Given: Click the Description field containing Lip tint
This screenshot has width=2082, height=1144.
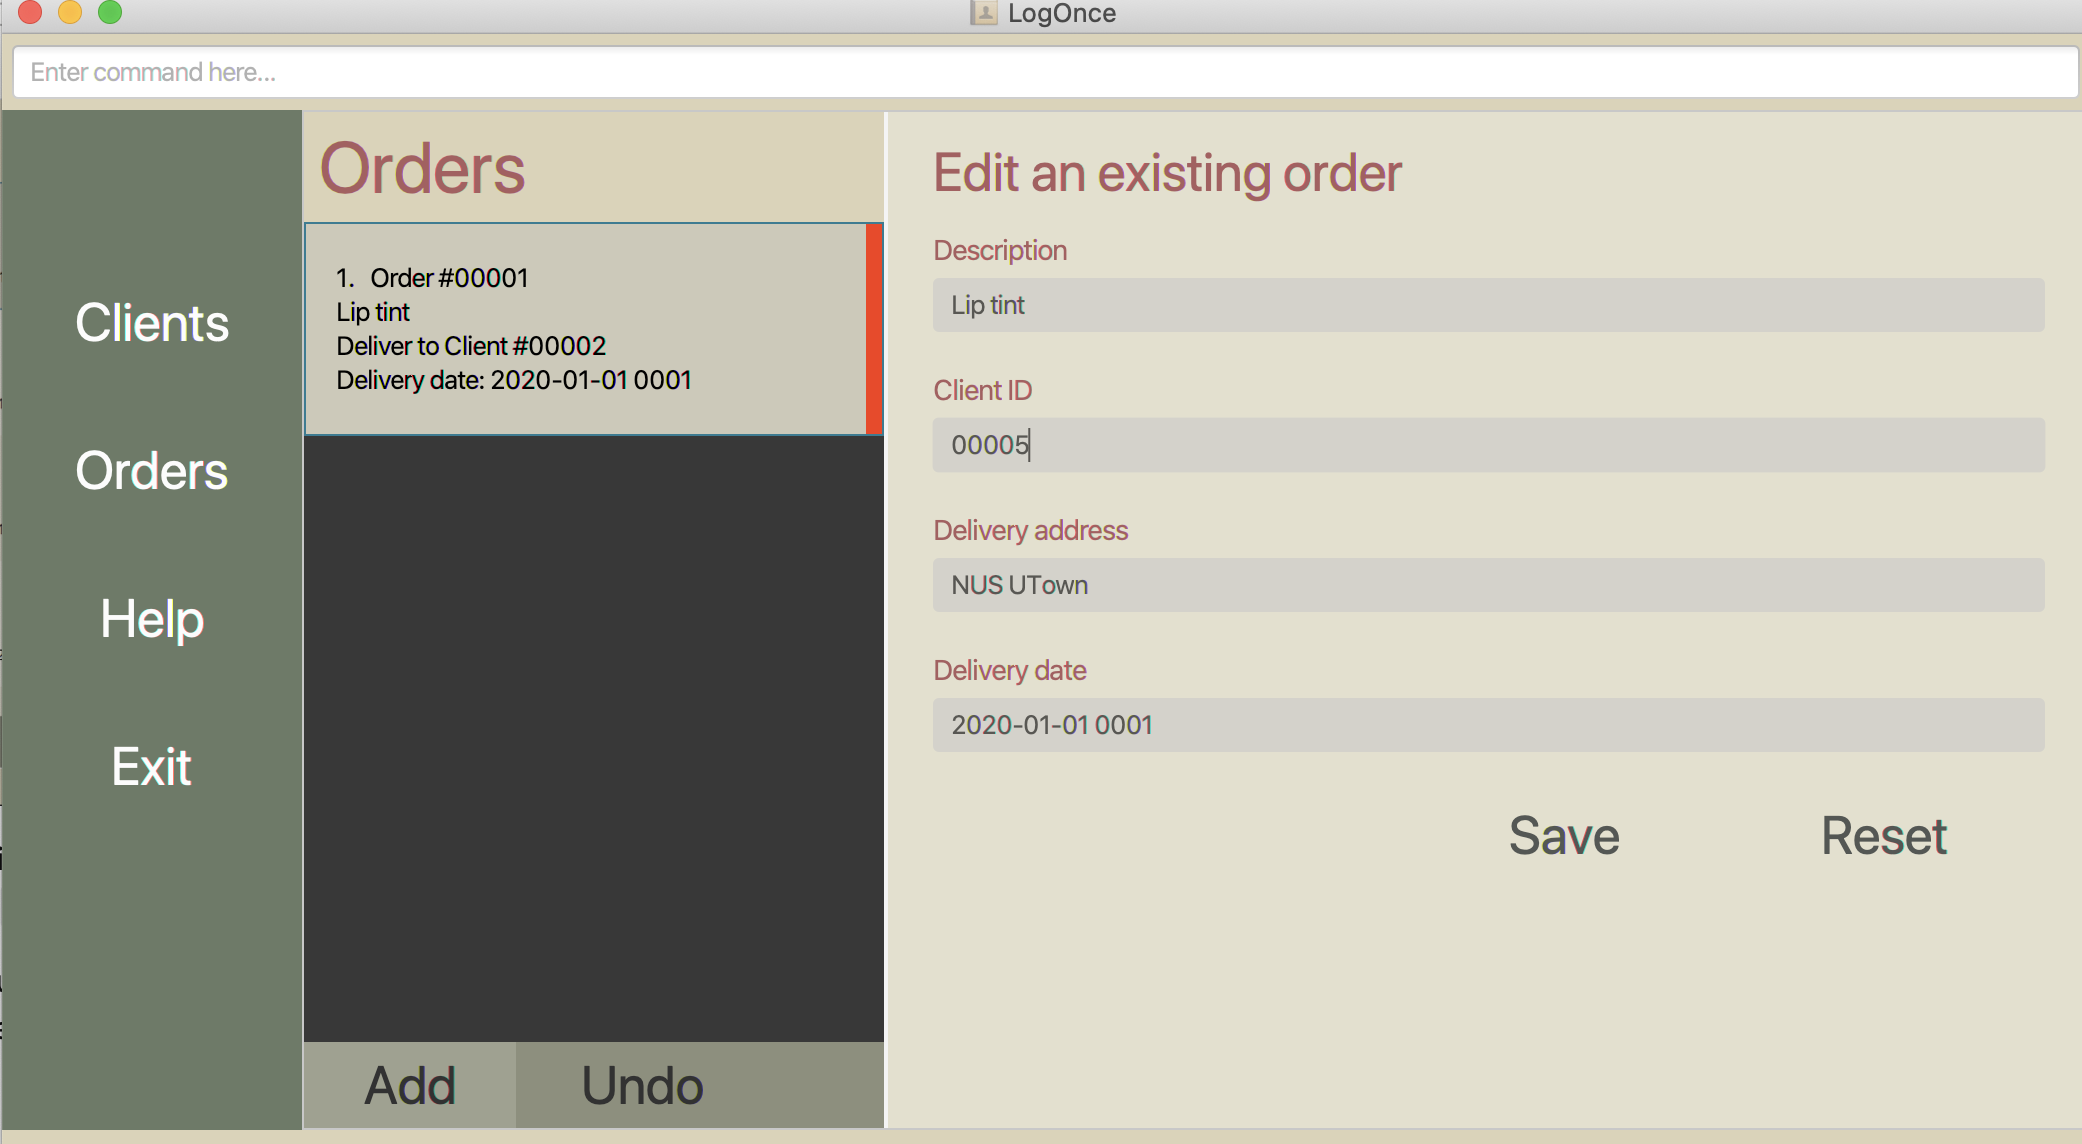Looking at the screenshot, I should [x=1488, y=305].
